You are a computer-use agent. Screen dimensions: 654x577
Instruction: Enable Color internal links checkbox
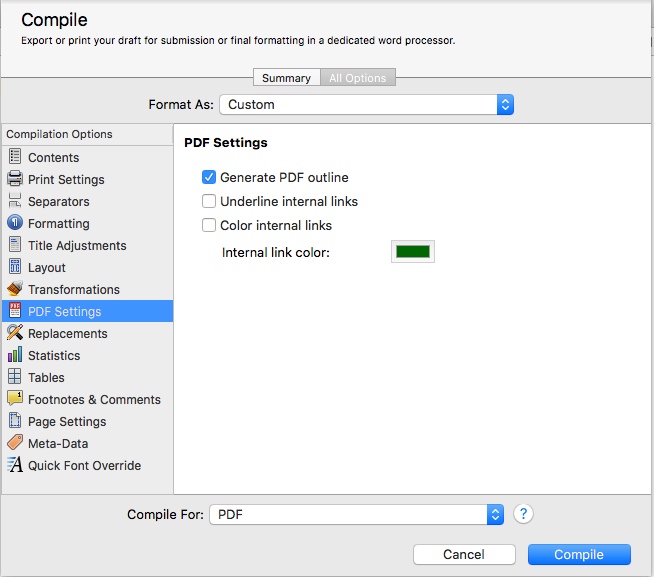(x=209, y=225)
